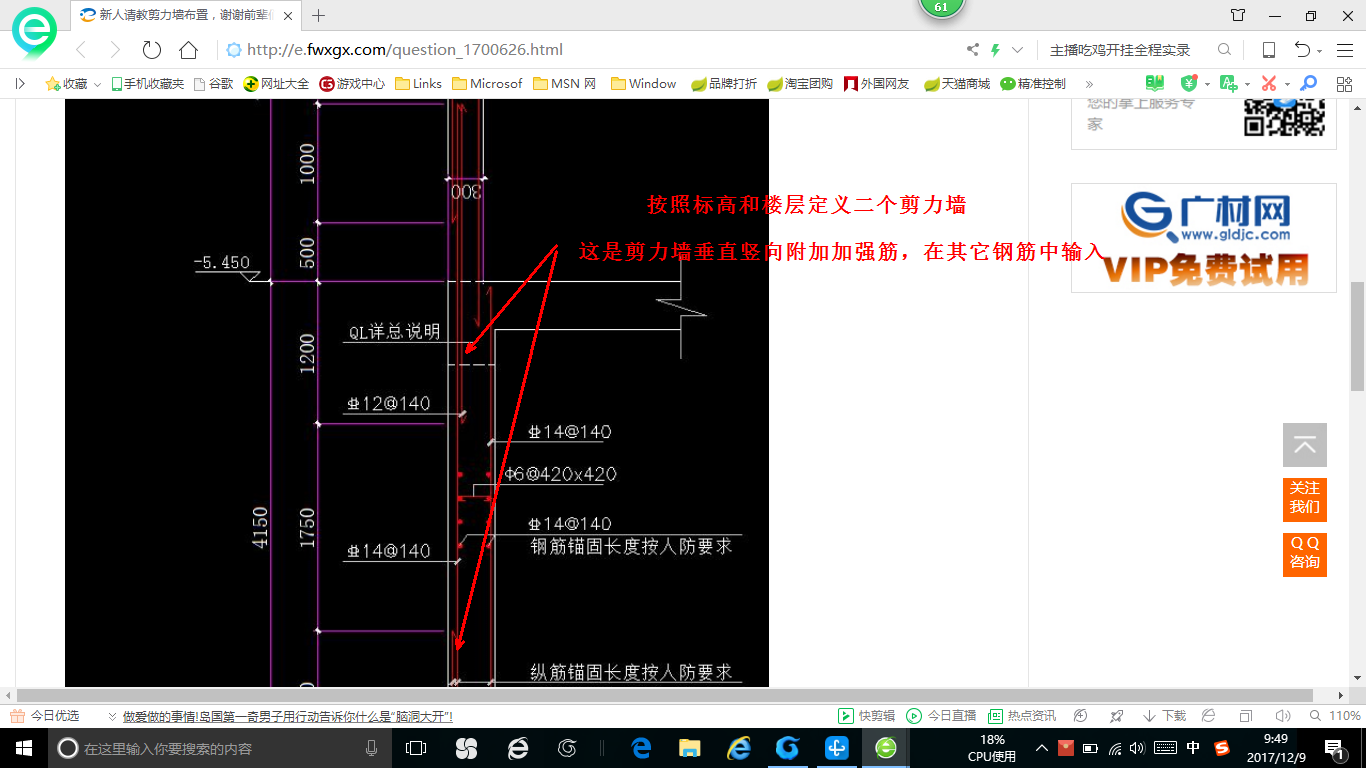Screen dimensions: 1366x768
Task: Open the 做爱做的事情 news headline link
Action: [288, 716]
